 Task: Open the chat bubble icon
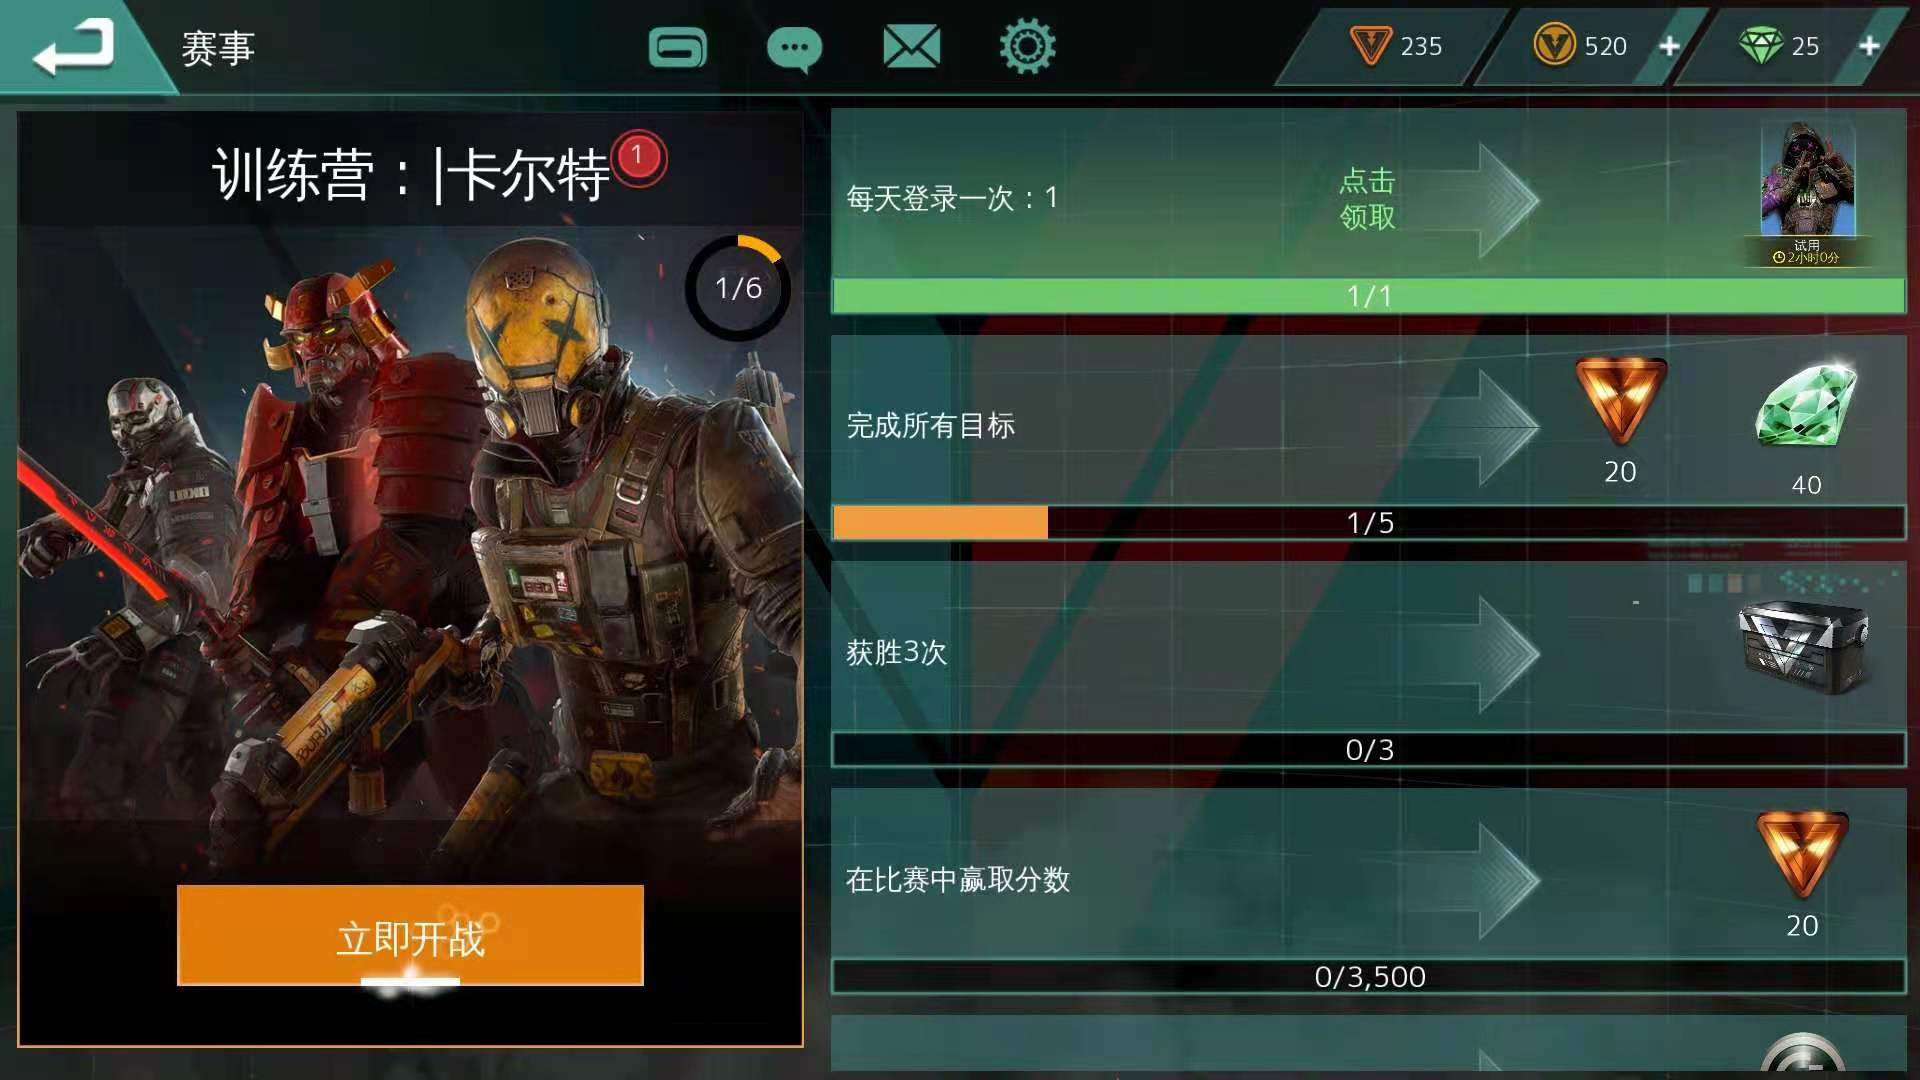click(x=794, y=48)
